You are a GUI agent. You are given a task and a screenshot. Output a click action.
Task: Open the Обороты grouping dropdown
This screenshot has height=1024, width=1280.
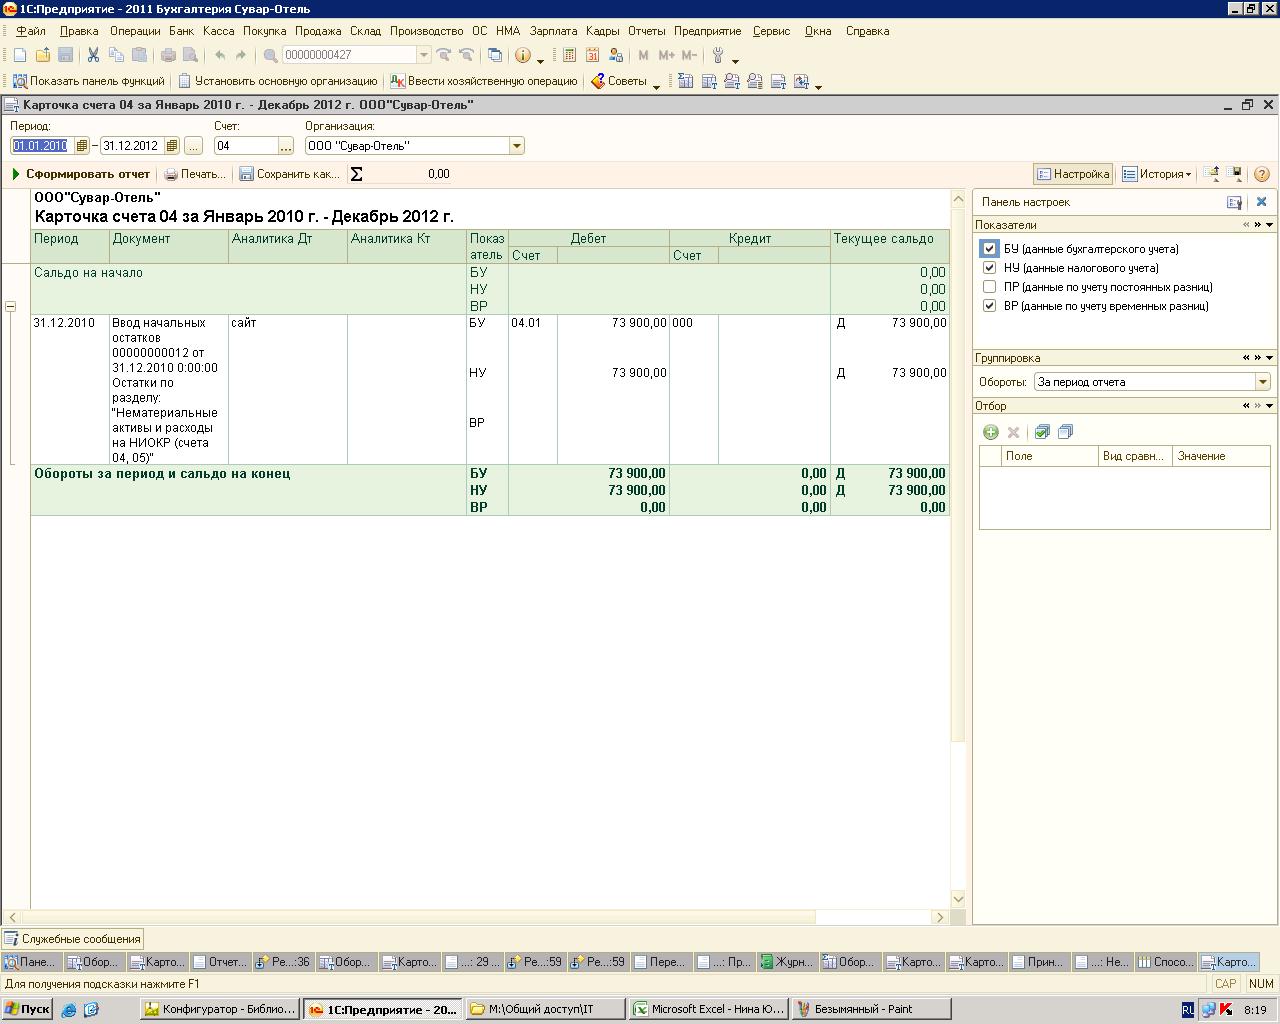click(1262, 382)
